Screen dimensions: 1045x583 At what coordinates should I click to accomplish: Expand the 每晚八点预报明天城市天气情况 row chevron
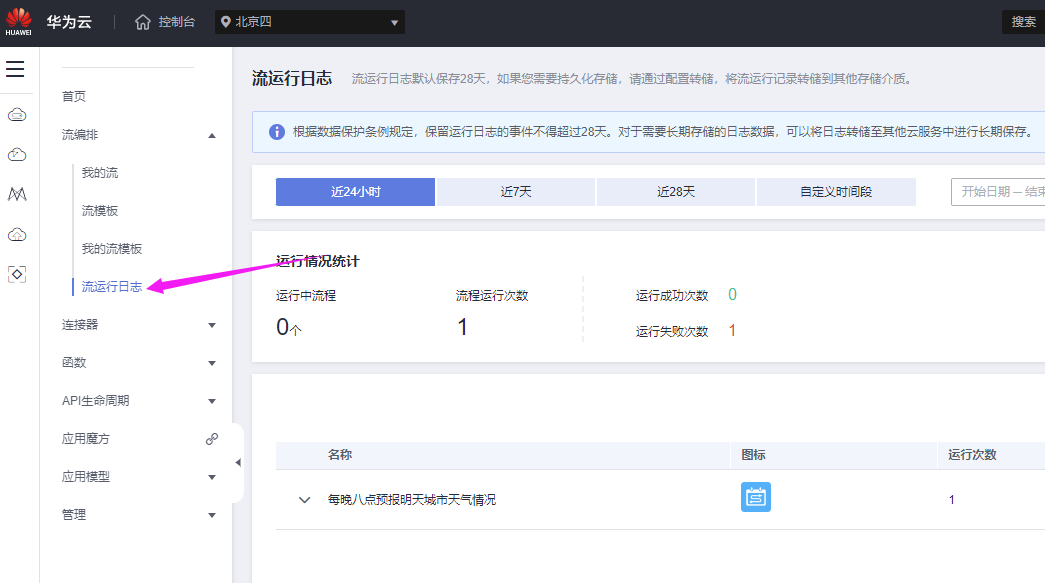pos(305,500)
